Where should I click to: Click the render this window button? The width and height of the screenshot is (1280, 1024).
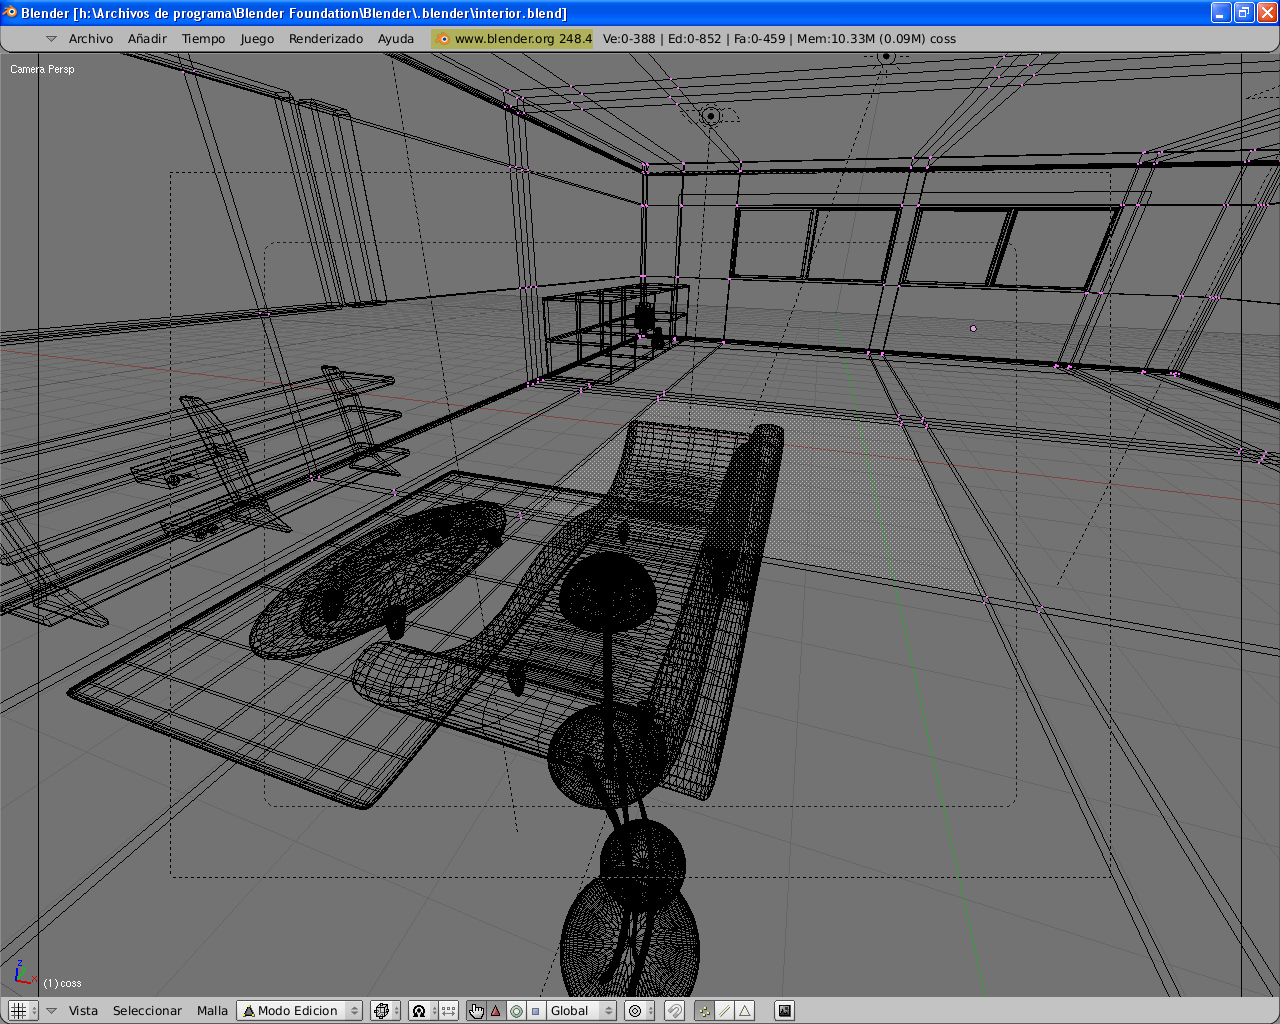(785, 1011)
